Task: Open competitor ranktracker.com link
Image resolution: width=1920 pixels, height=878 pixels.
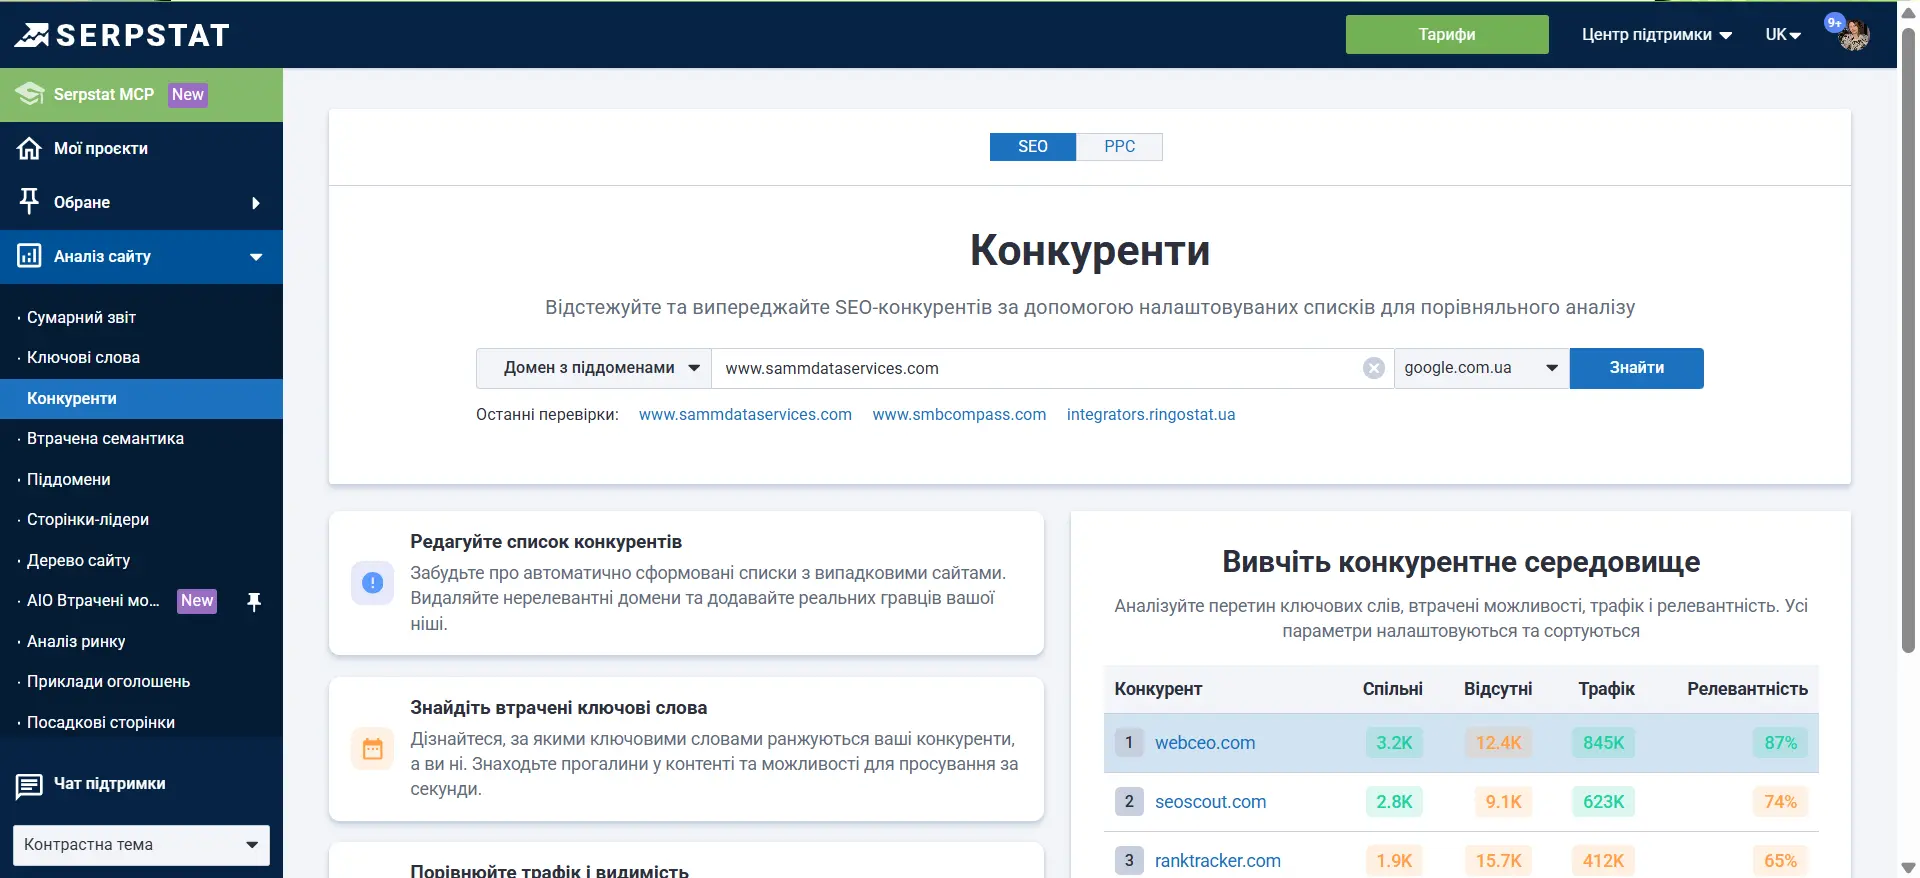Action: tap(1217, 861)
